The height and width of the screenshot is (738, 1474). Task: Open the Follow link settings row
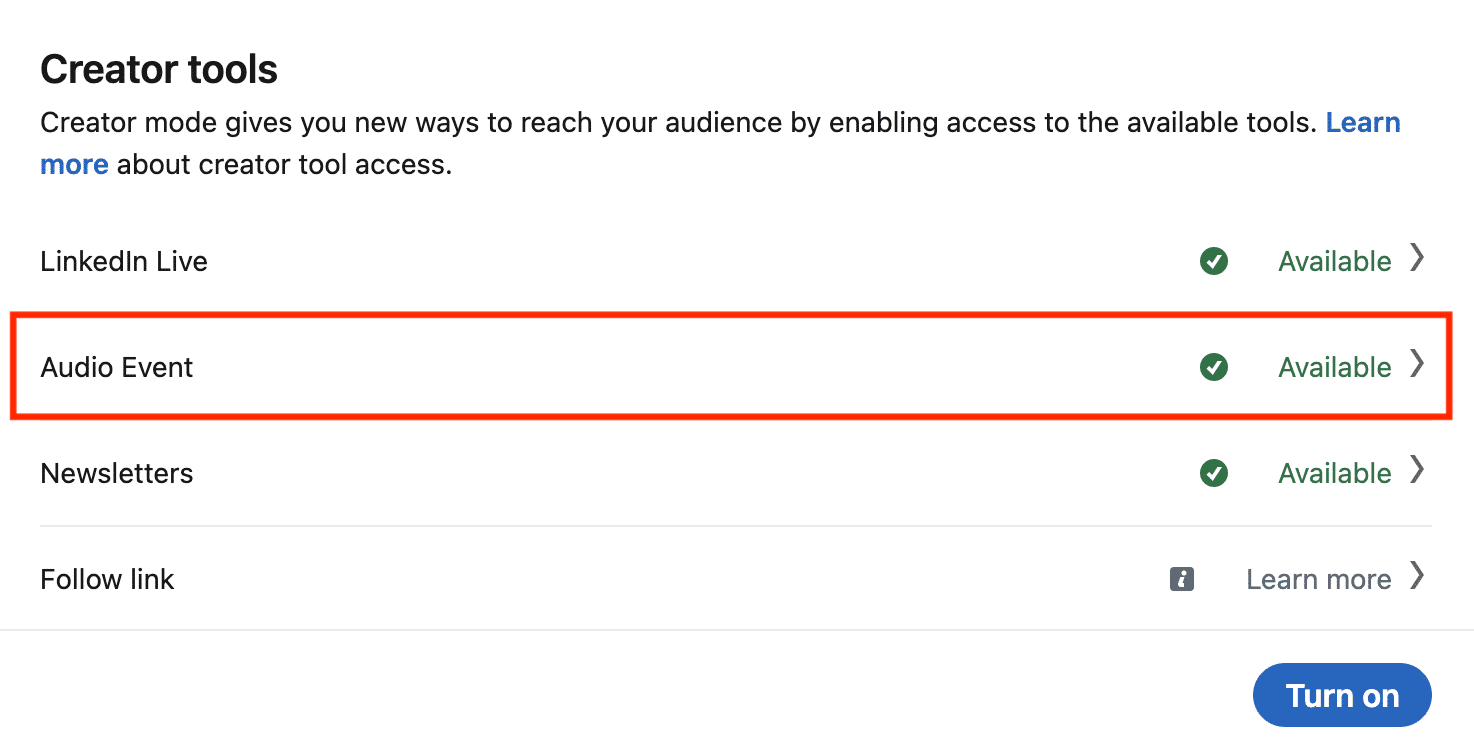click(x=700, y=579)
